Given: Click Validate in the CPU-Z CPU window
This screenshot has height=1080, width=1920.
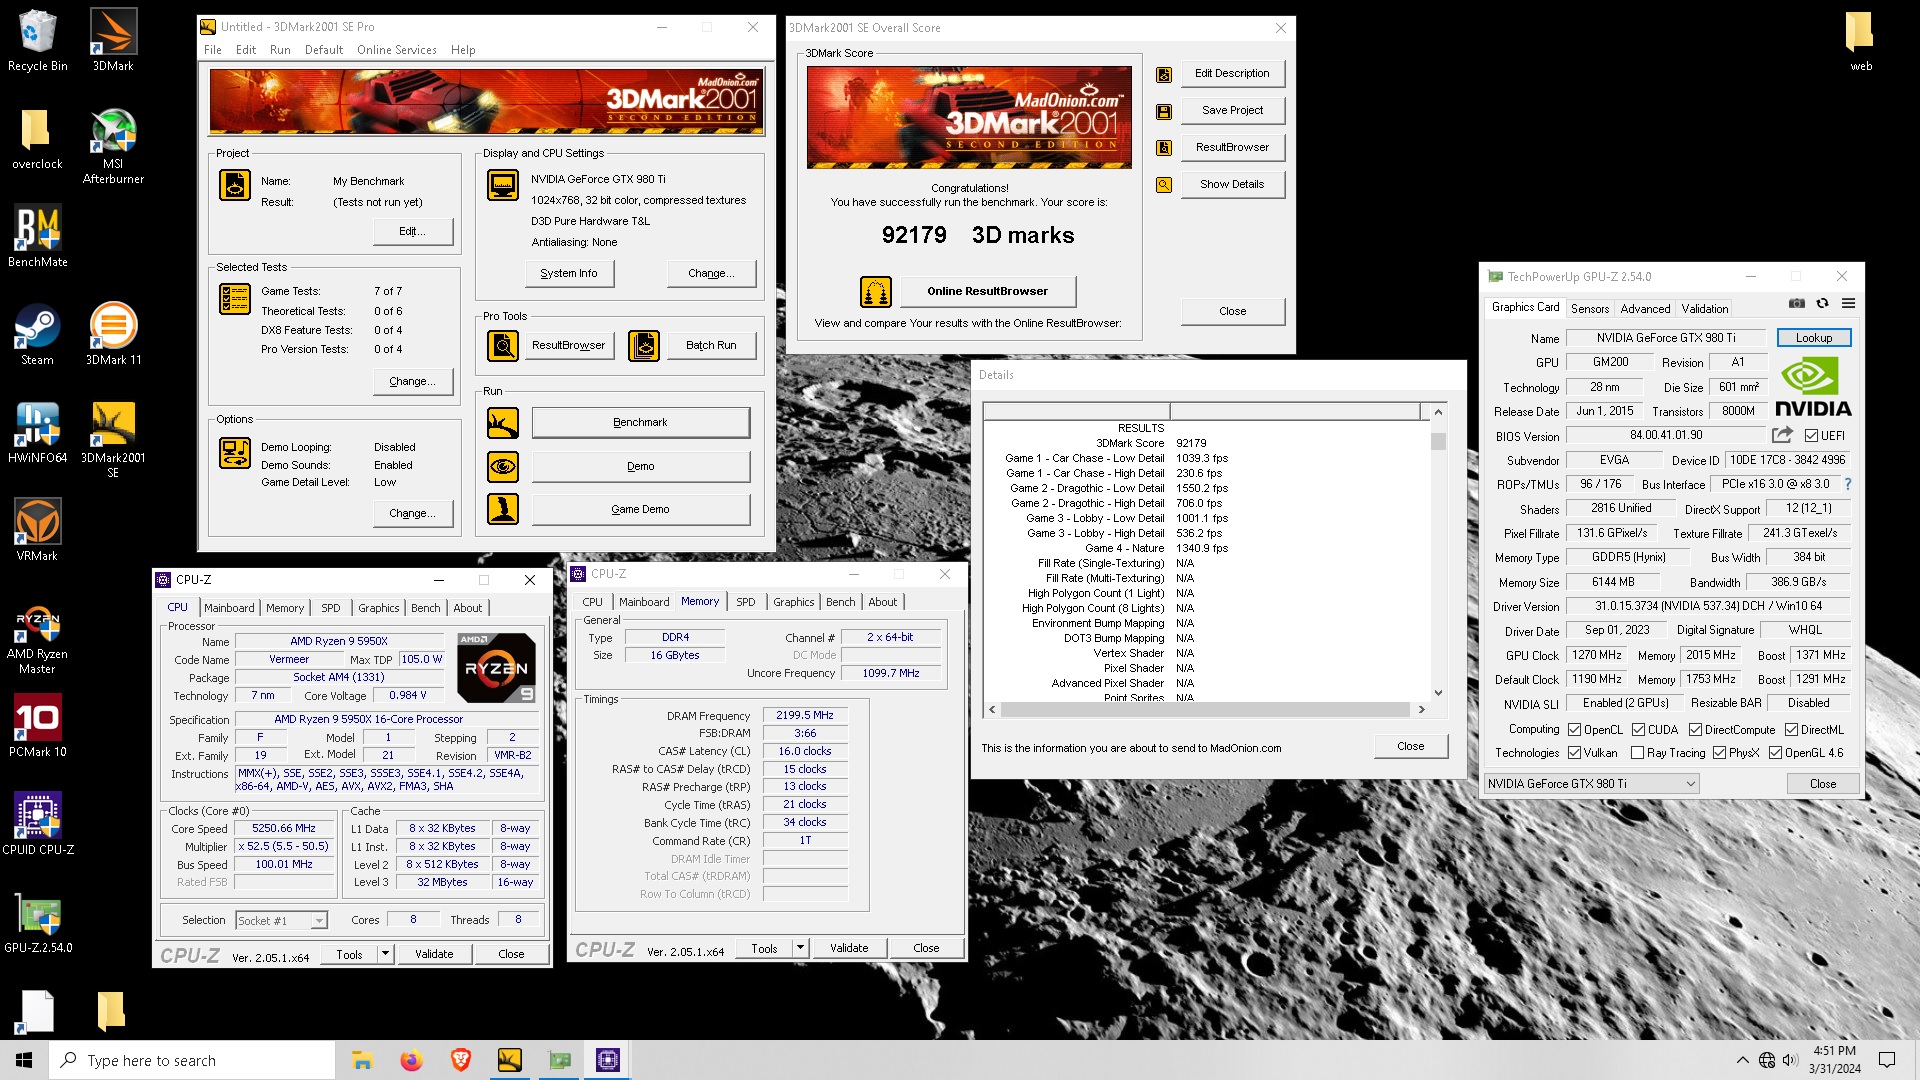Looking at the screenshot, I should [x=434, y=954].
